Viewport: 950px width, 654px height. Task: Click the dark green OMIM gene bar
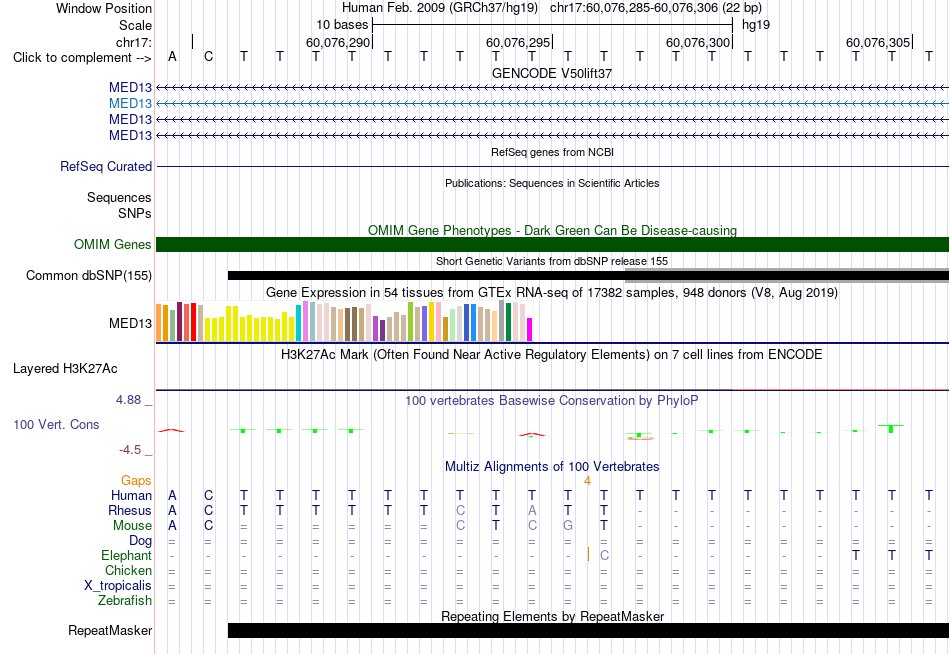(552, 244)
